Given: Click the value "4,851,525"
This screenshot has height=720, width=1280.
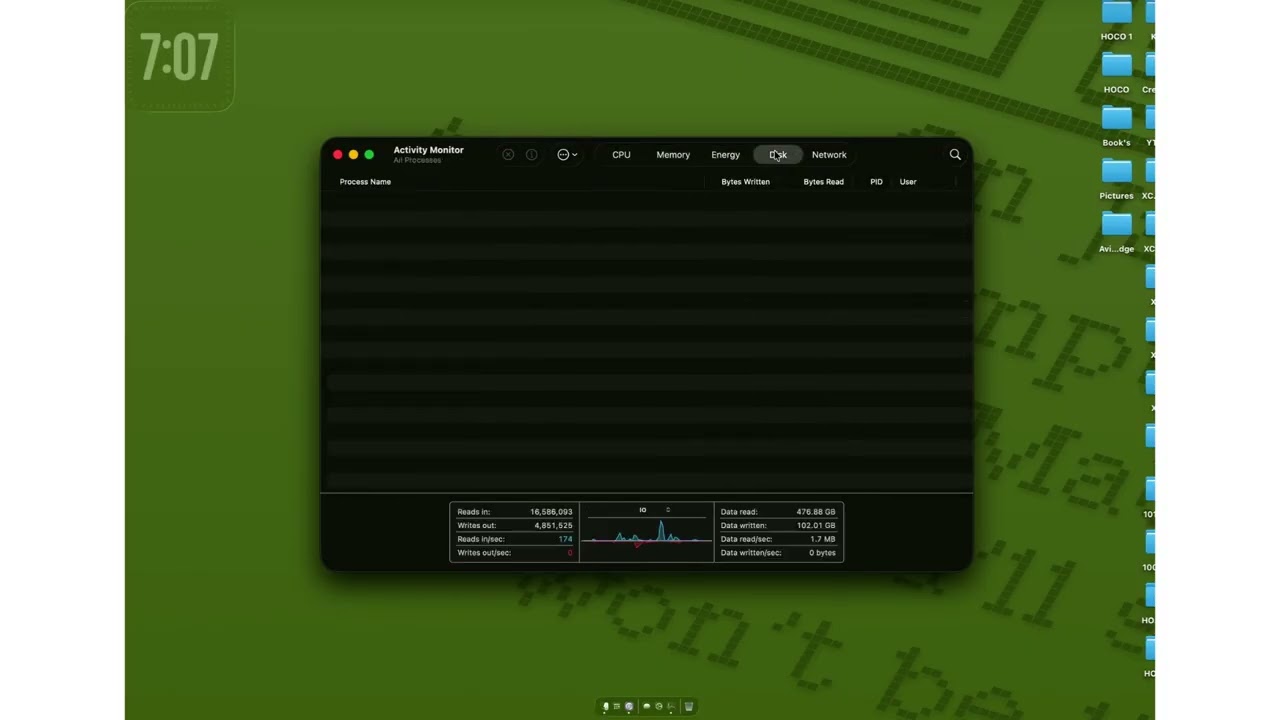Looking at the screenshot, I should click(553, 525).
